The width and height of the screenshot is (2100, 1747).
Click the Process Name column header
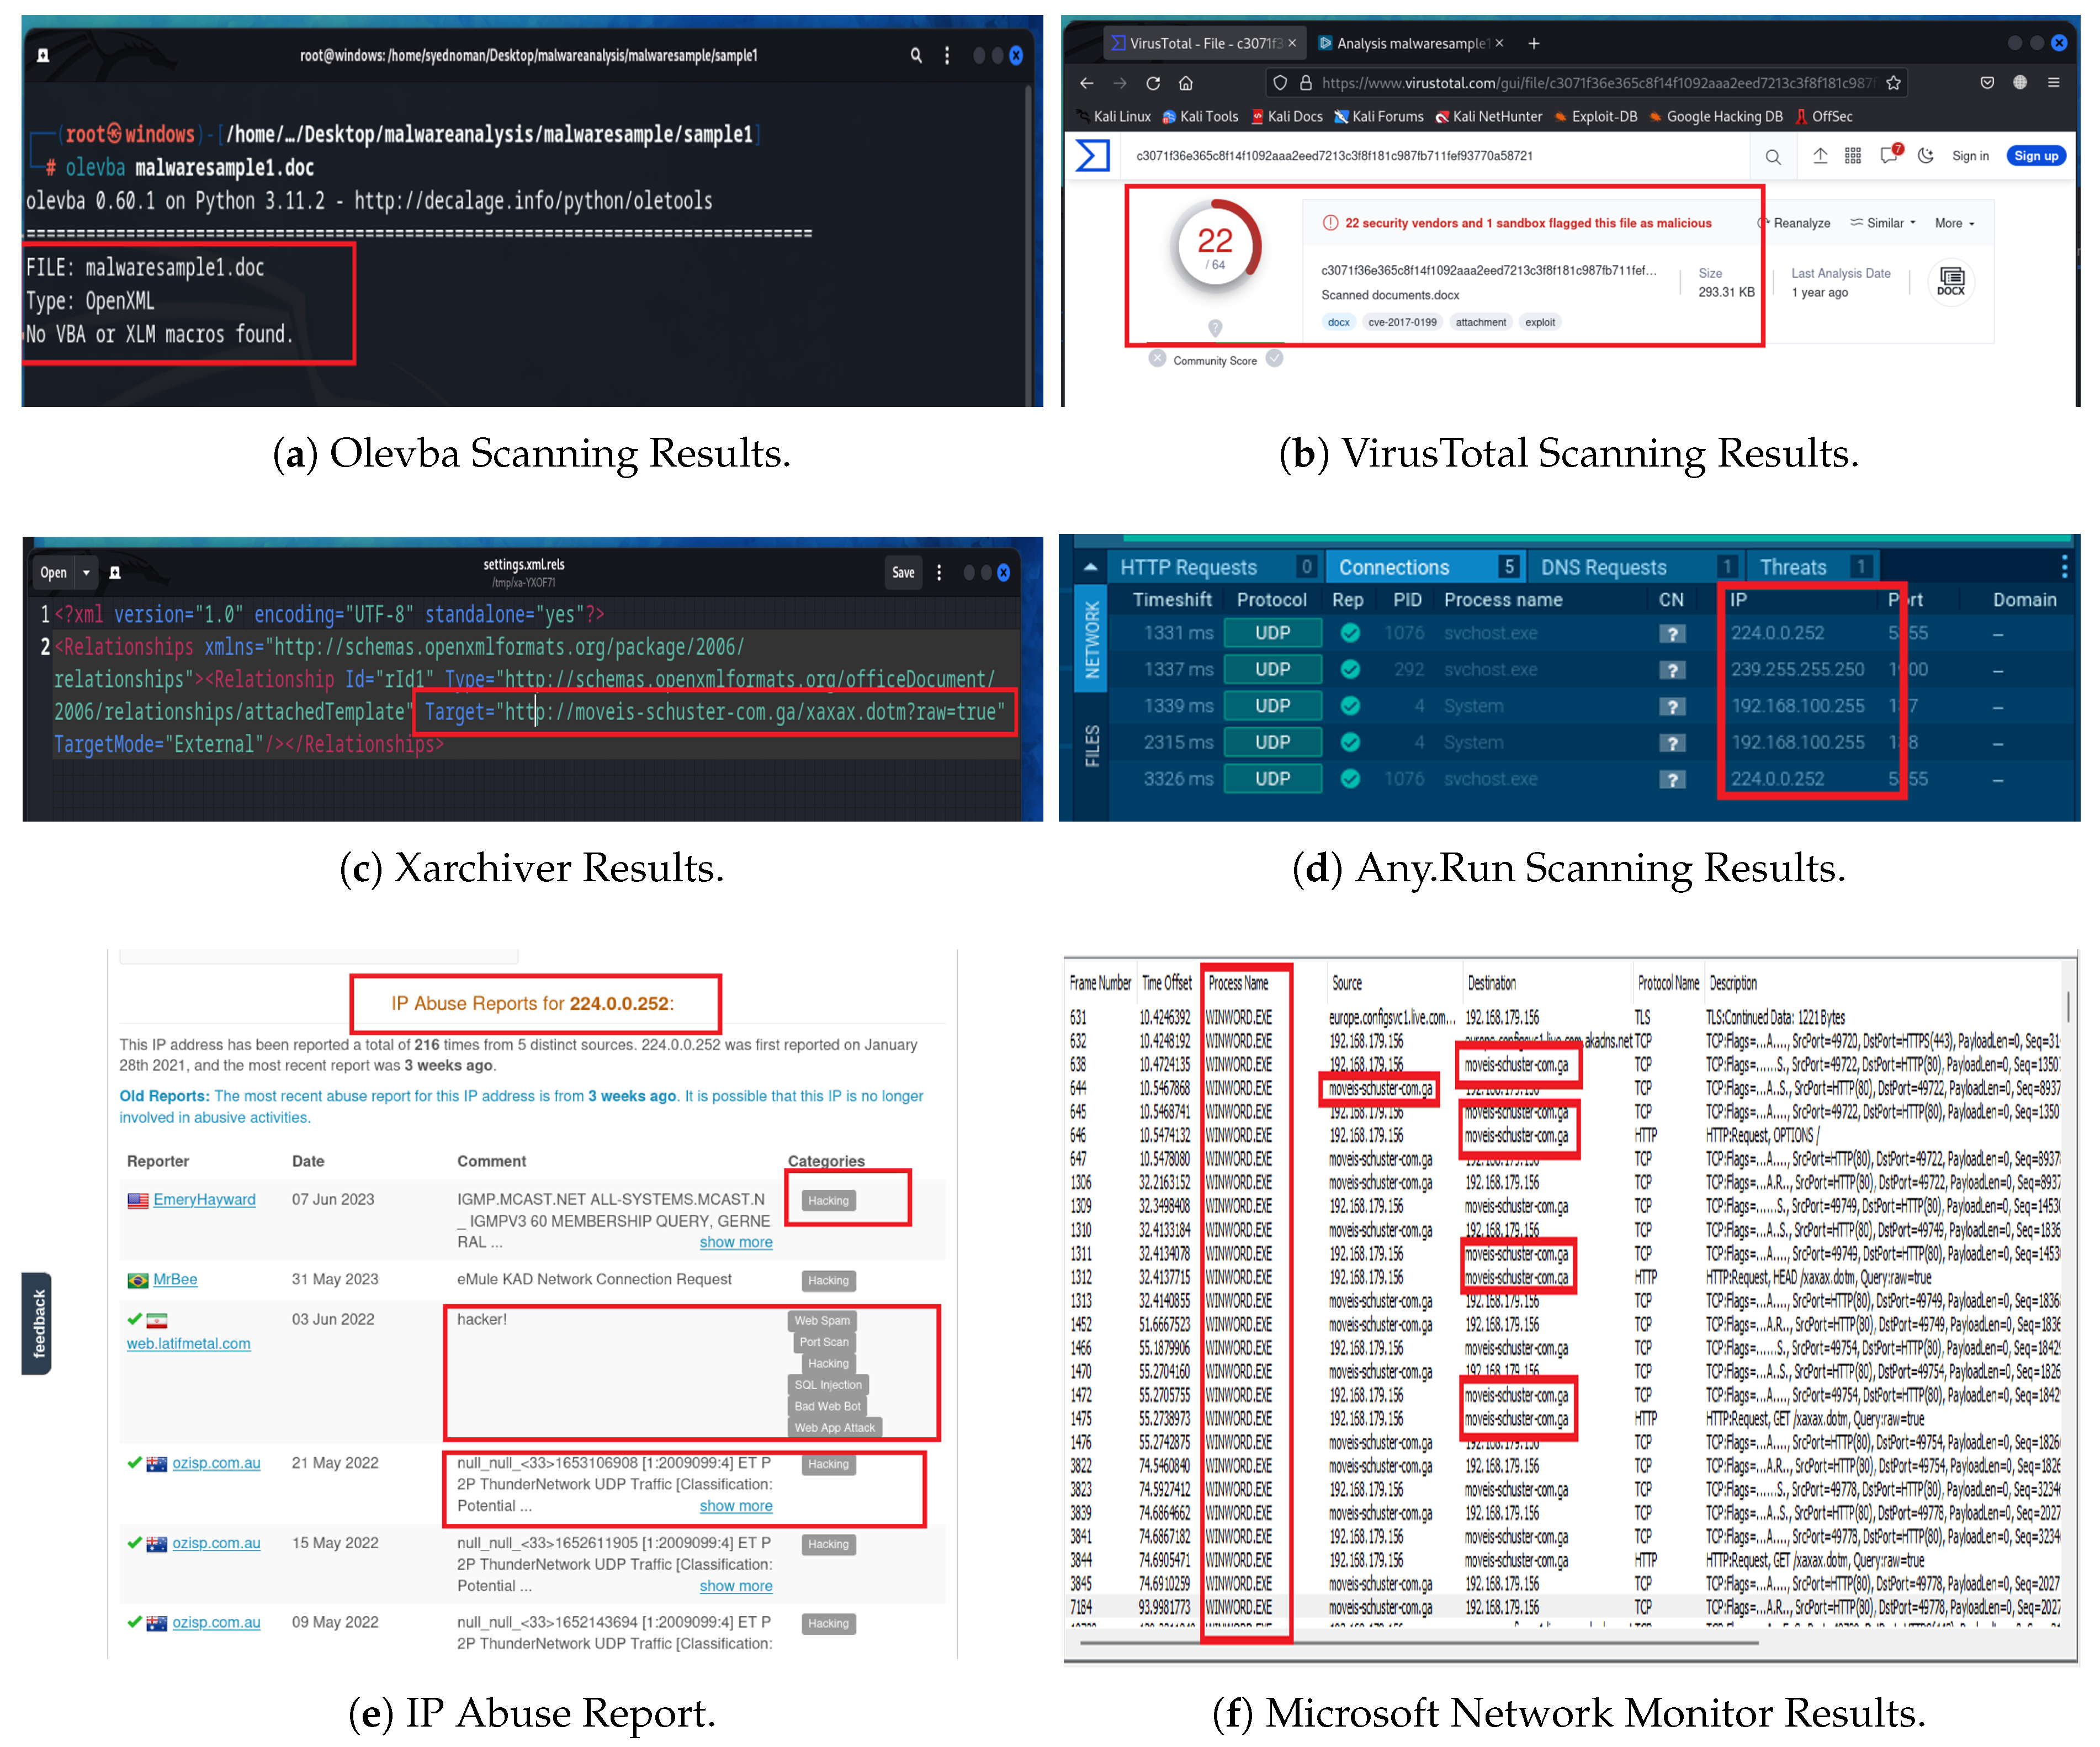1238,984
